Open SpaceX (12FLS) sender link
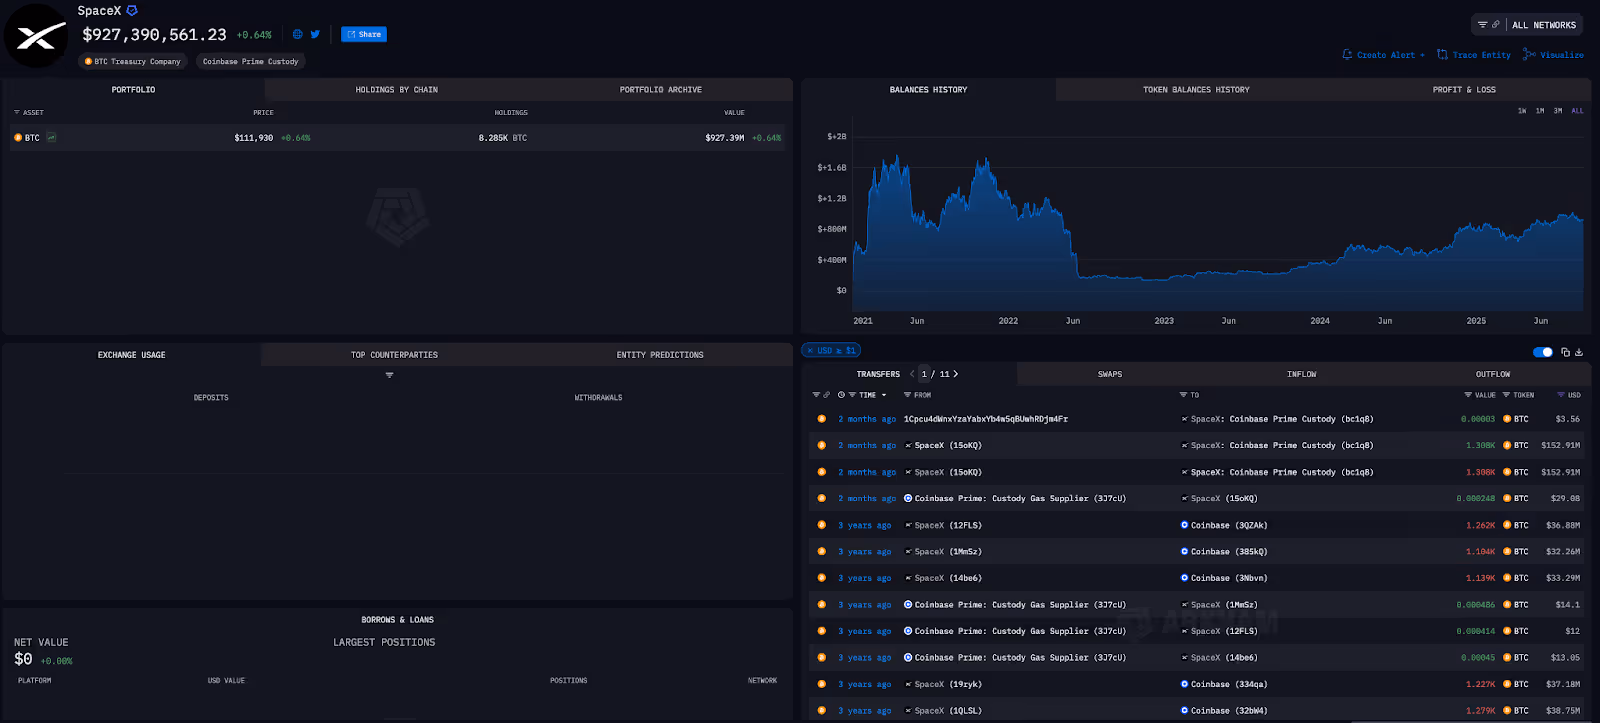Screen dimensions: 1600x723 [943, 525]
